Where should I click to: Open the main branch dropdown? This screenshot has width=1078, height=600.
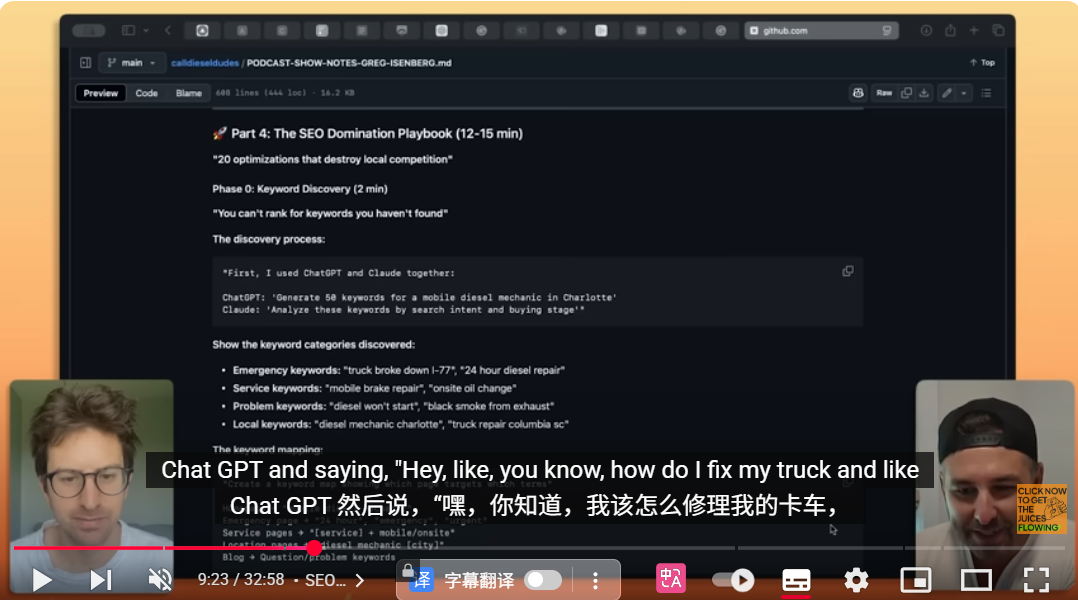coord(131,63)
